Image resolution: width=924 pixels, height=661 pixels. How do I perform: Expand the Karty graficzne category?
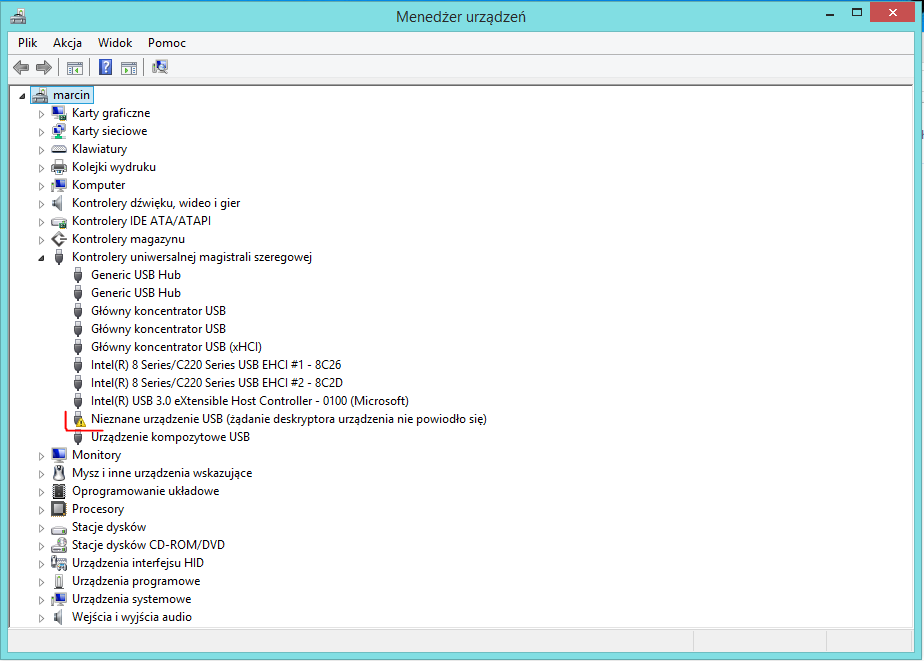41,114
